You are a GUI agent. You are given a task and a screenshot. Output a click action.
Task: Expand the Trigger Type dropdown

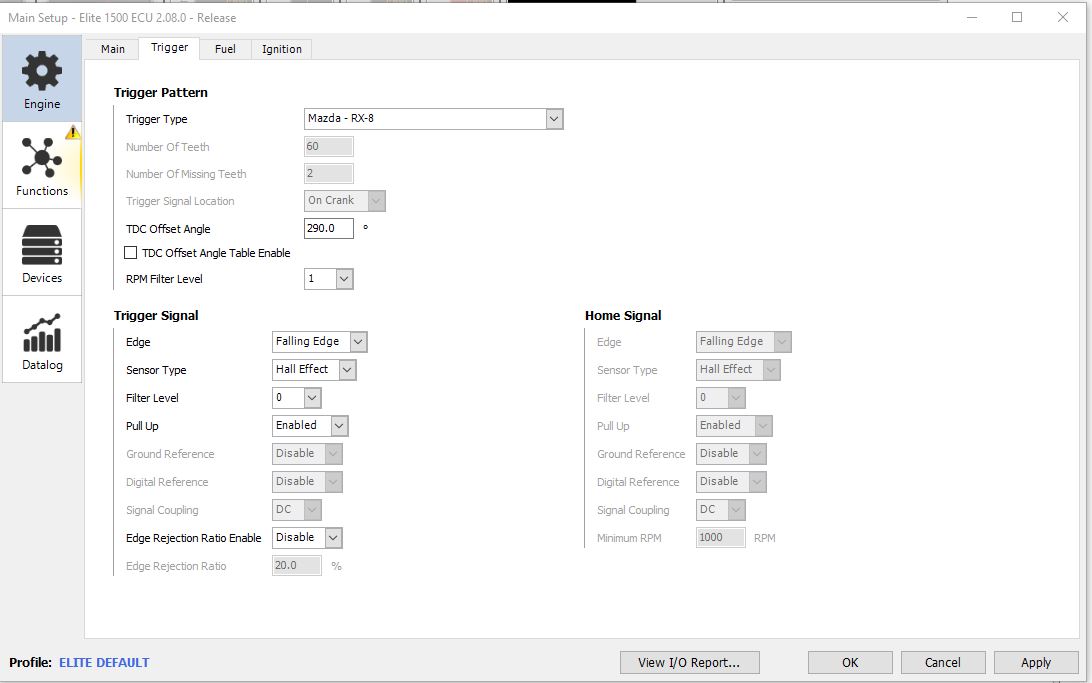554,119
